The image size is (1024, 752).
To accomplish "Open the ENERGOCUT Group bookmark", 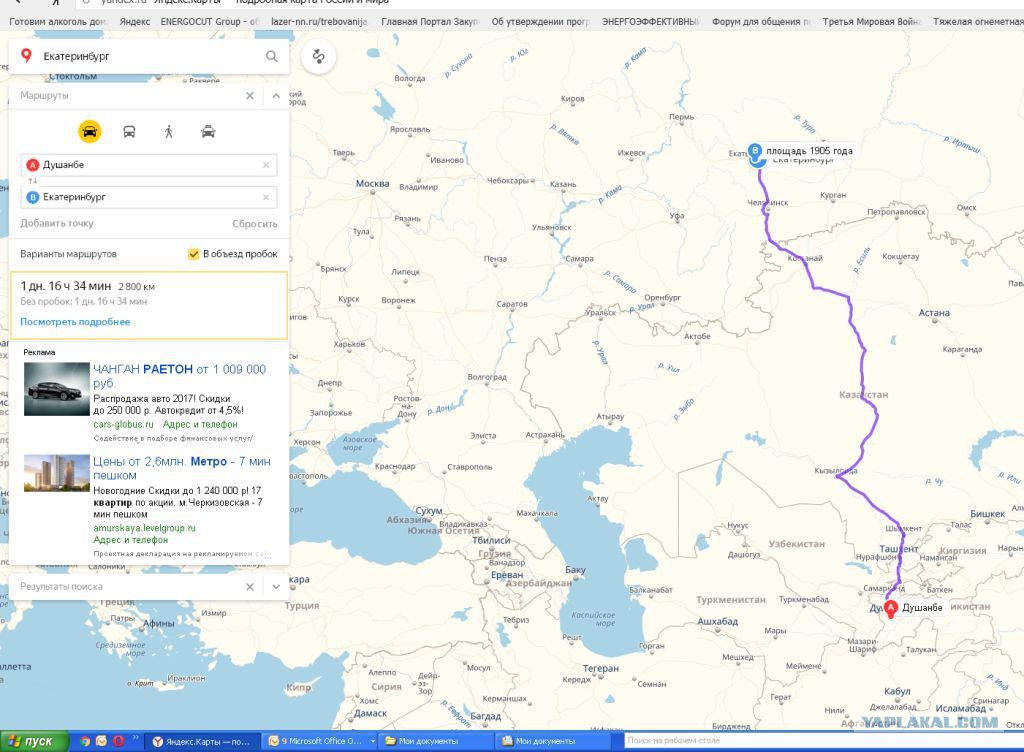I will 210,22.
